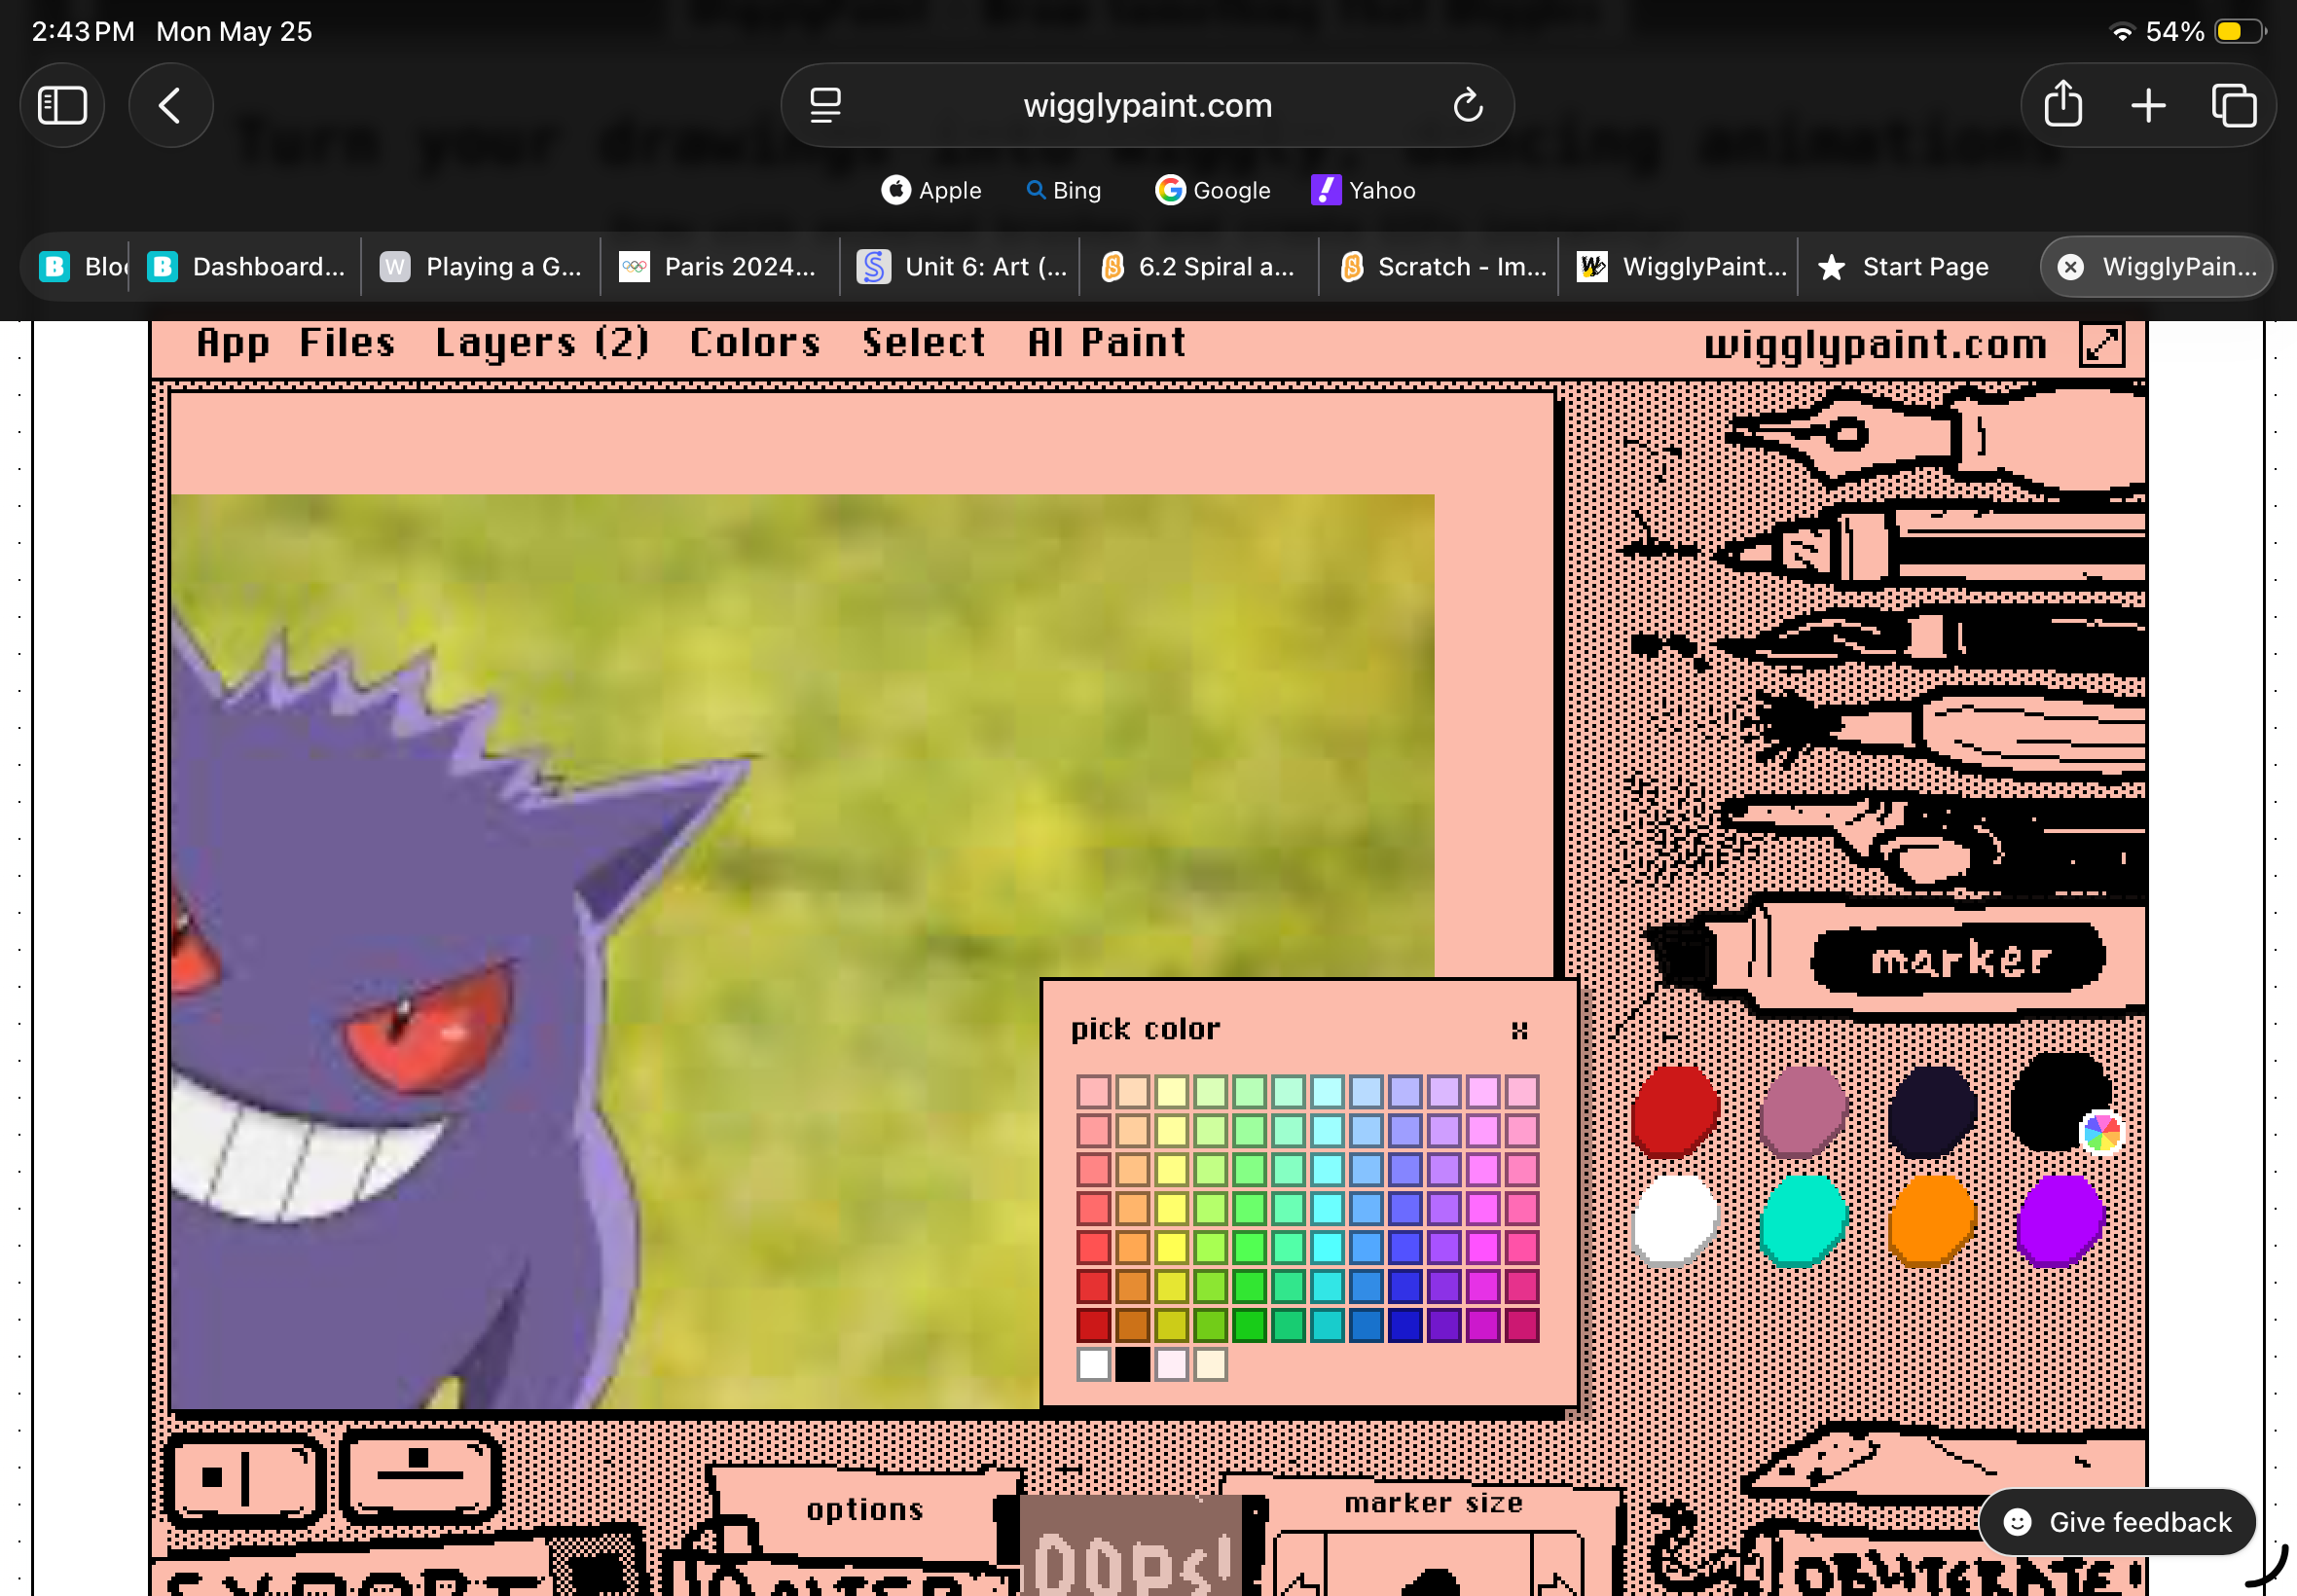Expand WigglyPaint to fullscreen with arrow icon
Viewport: 2297px width, 1596px height.
2102,345
